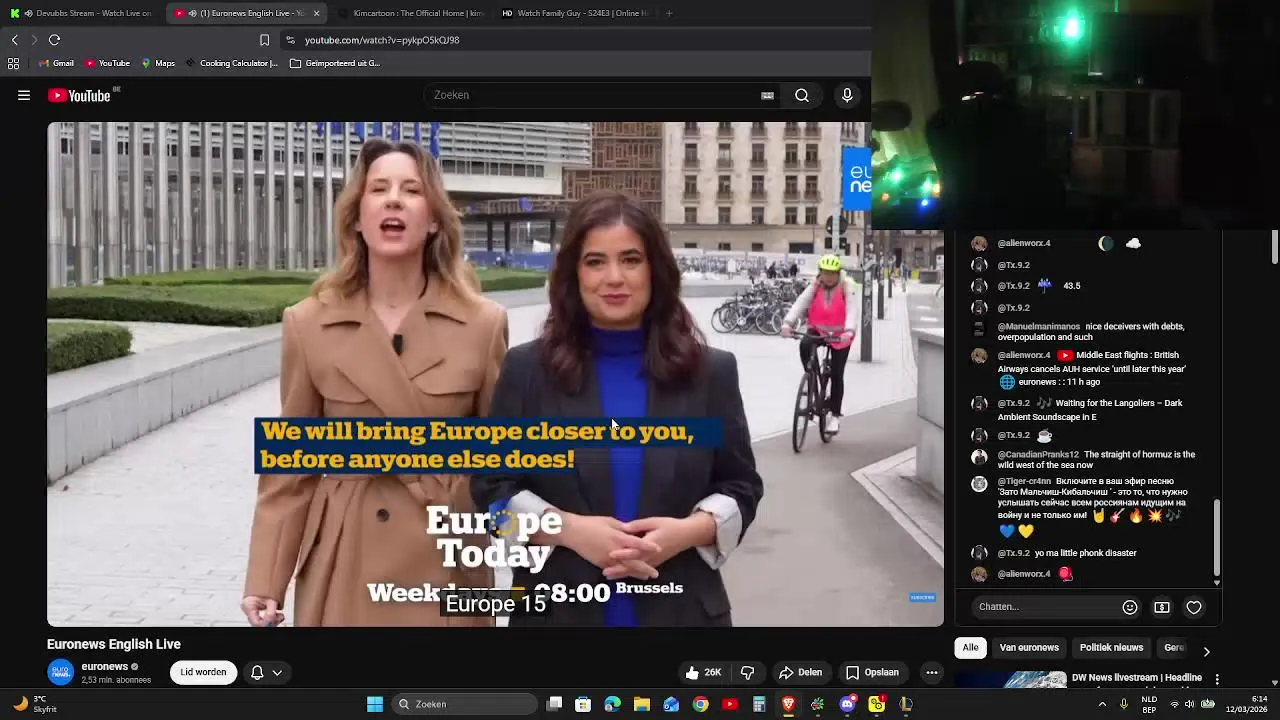Open the YouTube bookmark
1280x720 pixels.
point(108,63)
